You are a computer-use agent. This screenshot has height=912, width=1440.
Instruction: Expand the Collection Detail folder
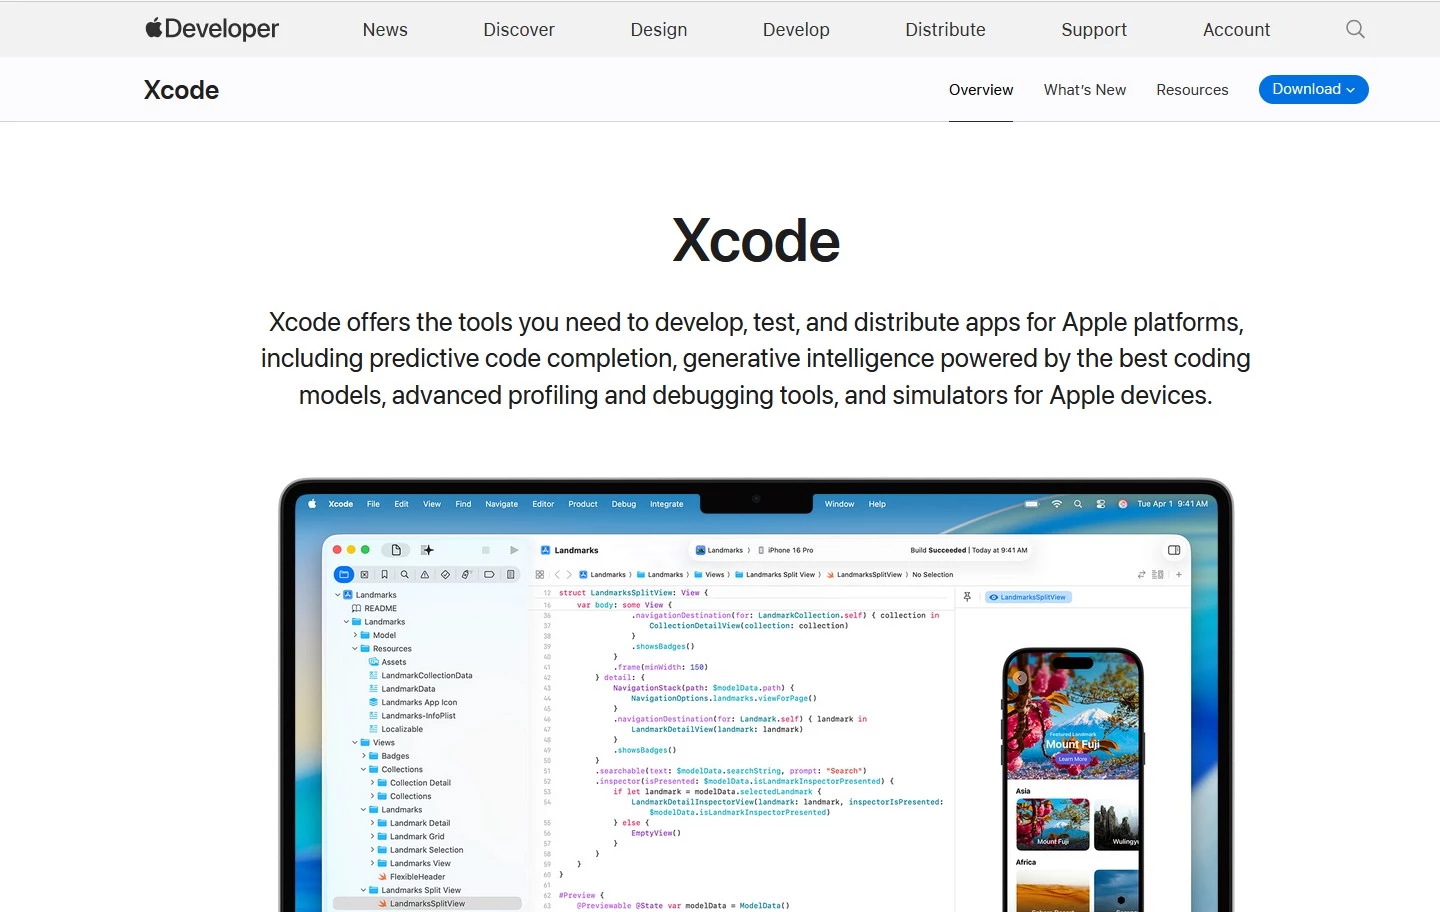pos(372,783)
